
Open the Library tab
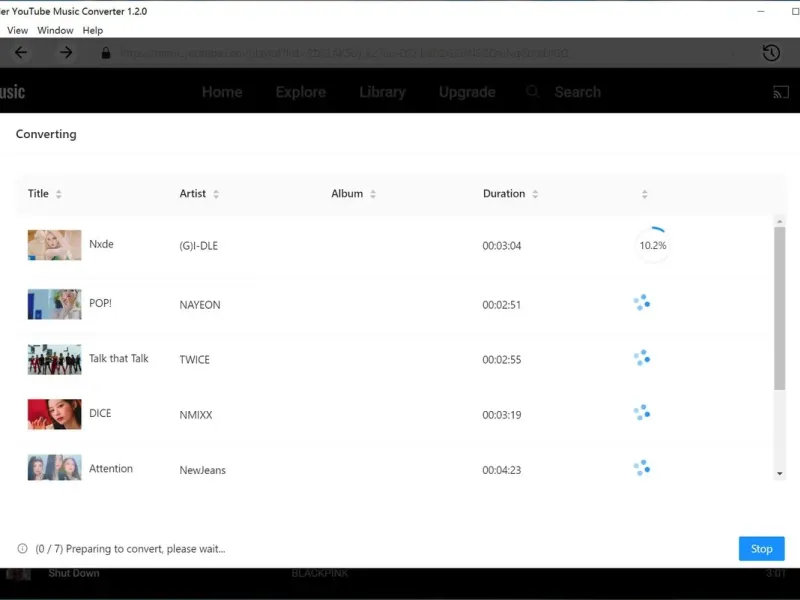[x=382, y=92]
